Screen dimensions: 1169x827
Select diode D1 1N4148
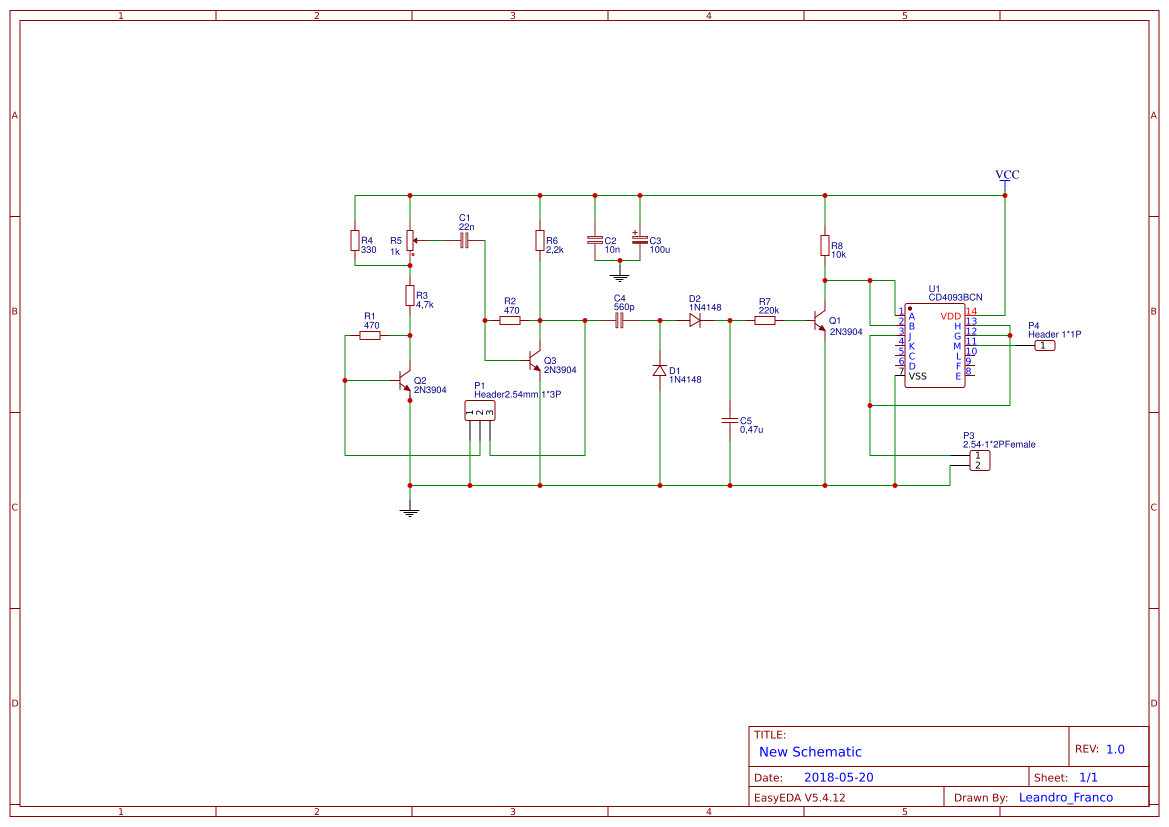pyautogui.click(x=660, y=370)
